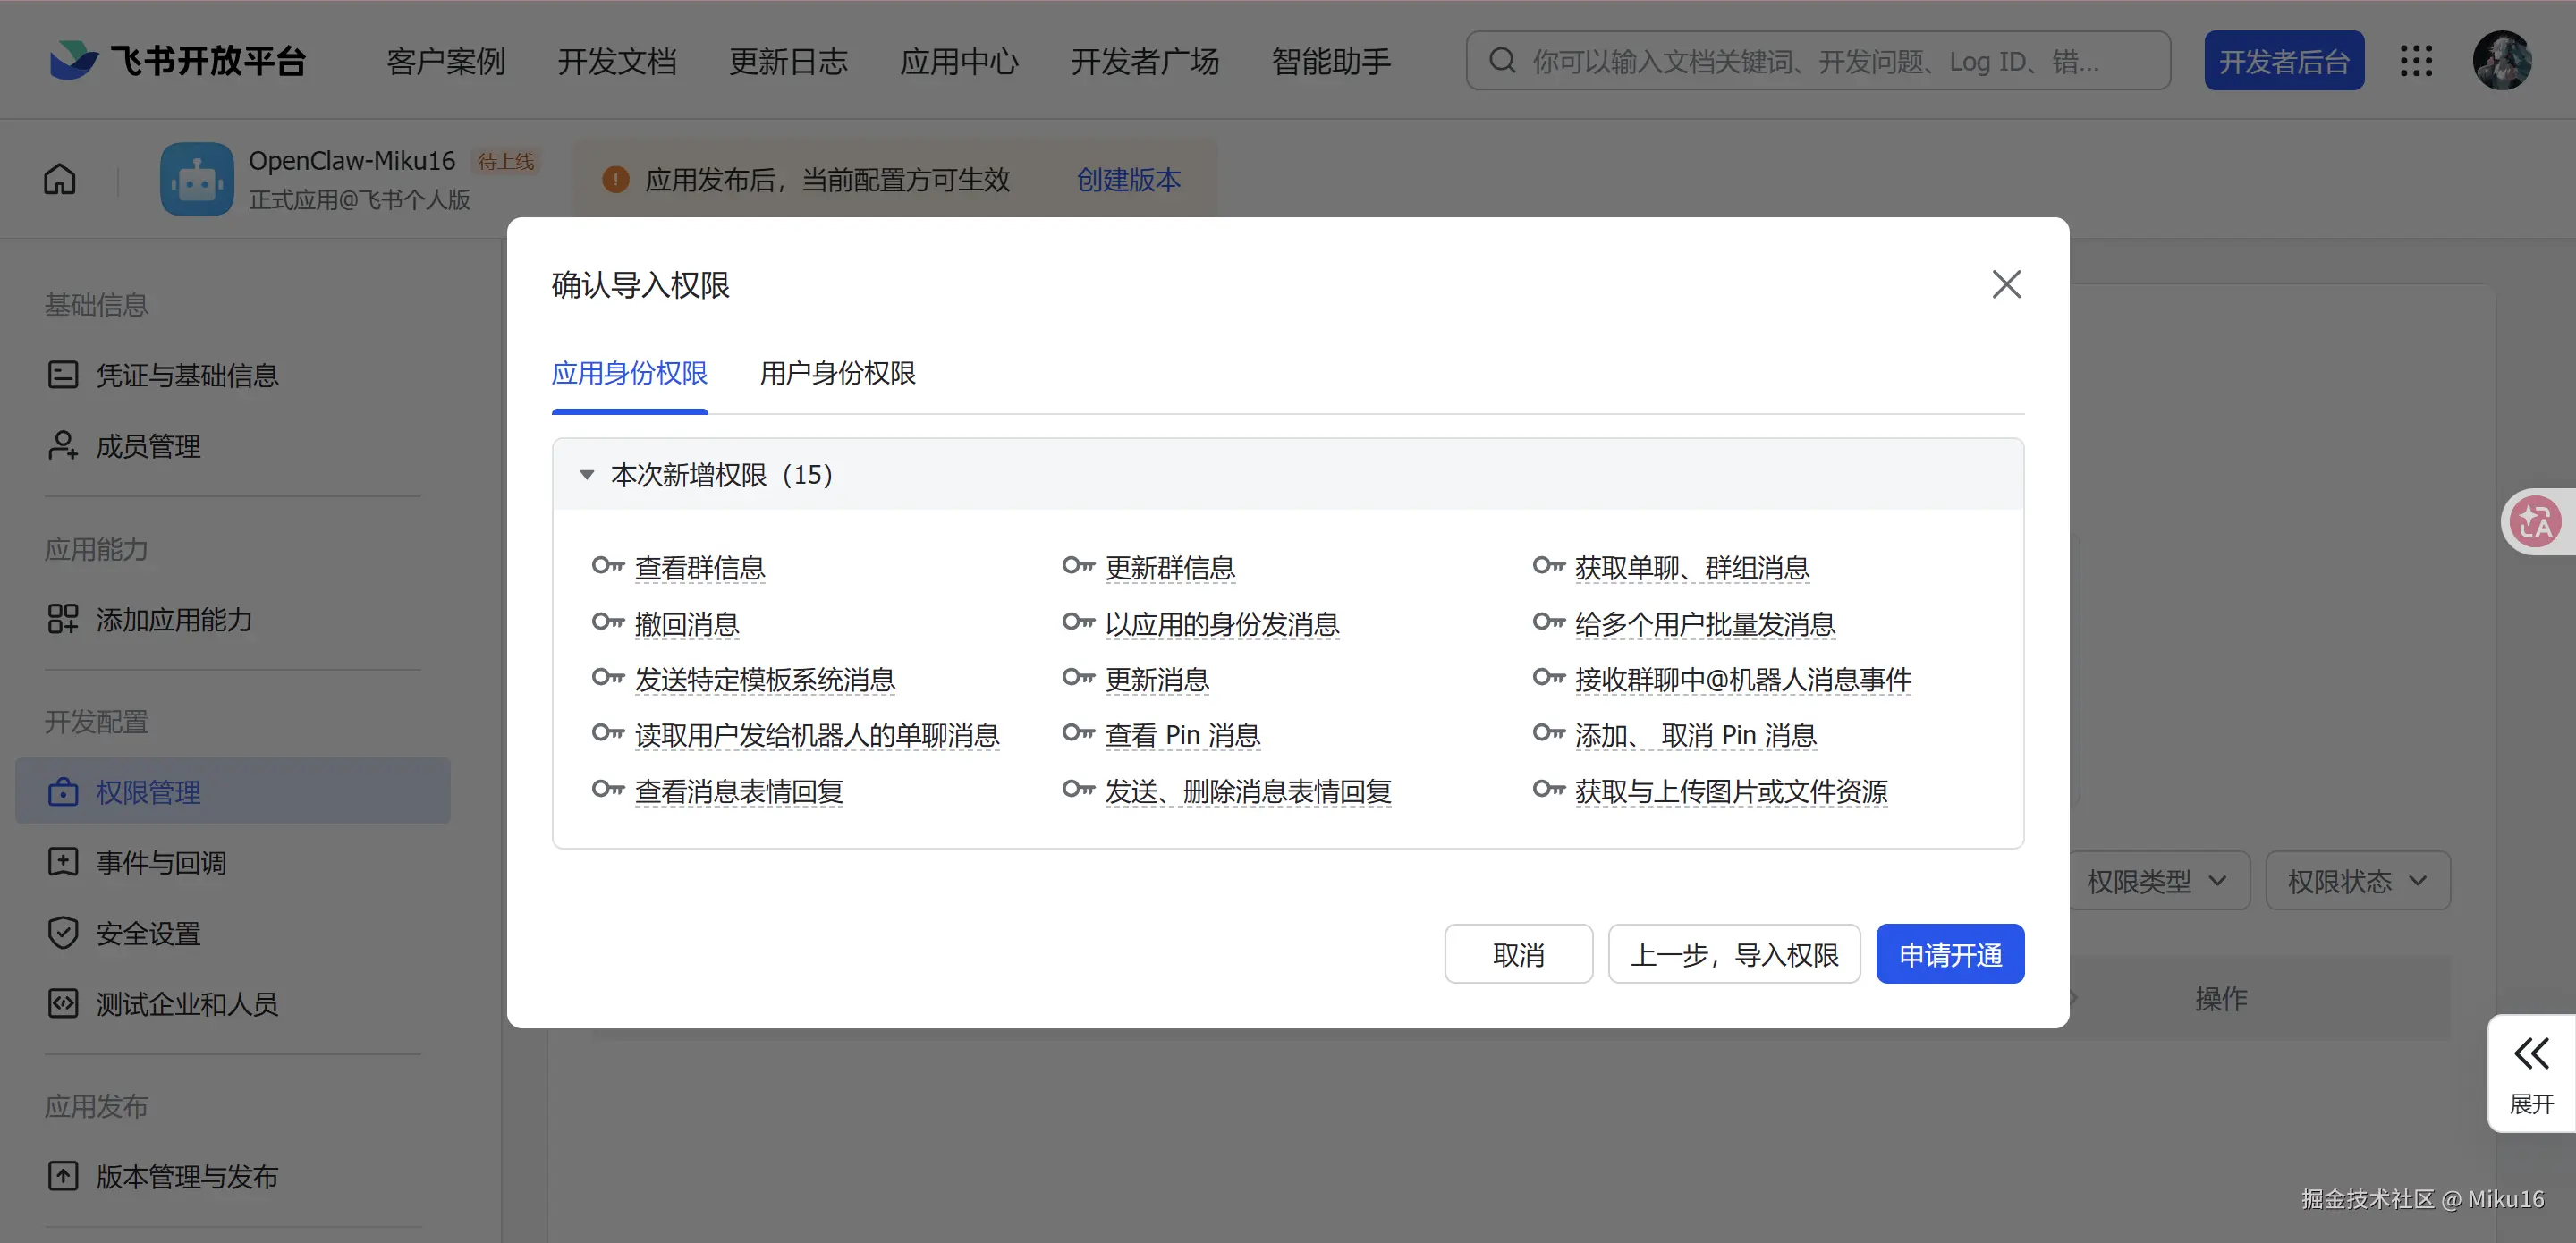Collapse the 本次新增权限 (15) section
The width and height of the screenshot is (2576, 1243).
coord(587,475)
